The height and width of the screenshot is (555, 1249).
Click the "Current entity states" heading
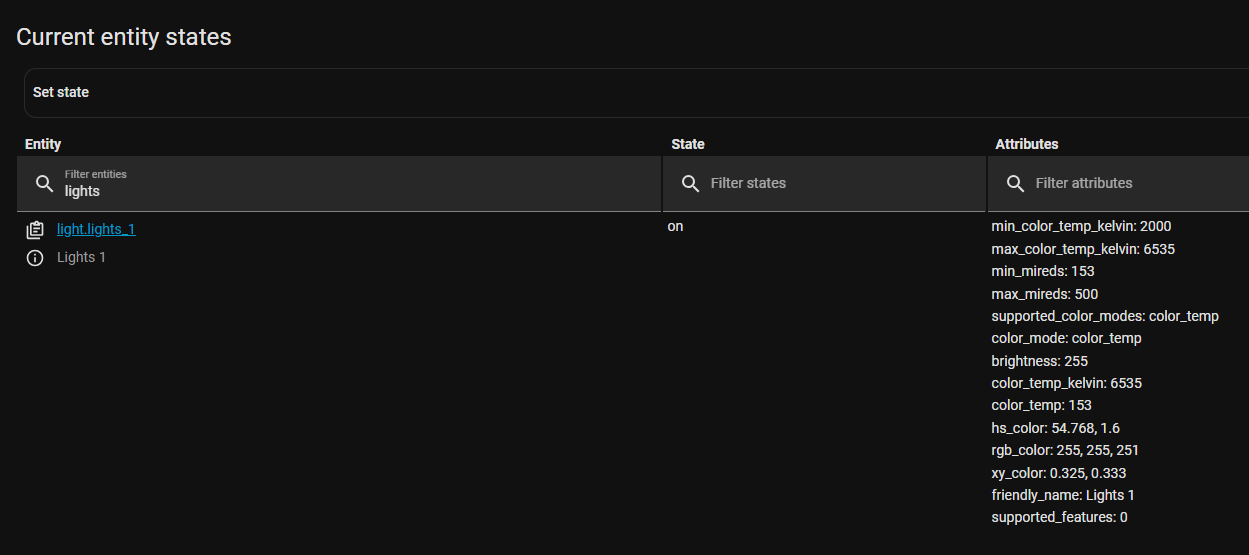[124, 37]
